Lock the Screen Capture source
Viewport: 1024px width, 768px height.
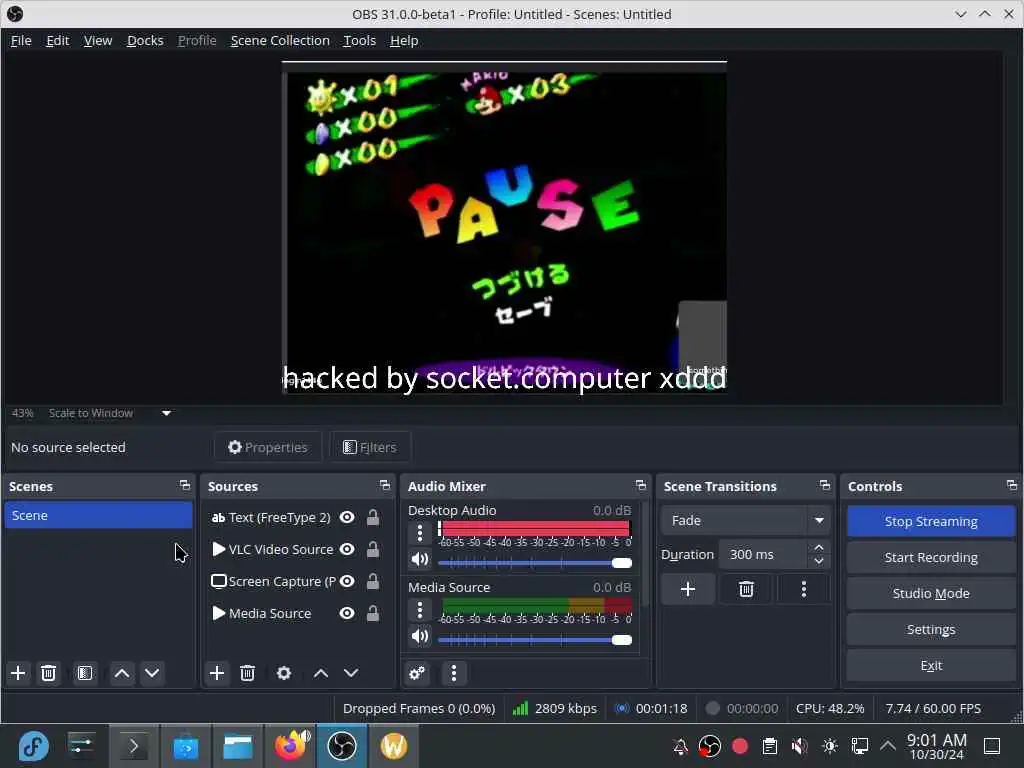(373, 581)
